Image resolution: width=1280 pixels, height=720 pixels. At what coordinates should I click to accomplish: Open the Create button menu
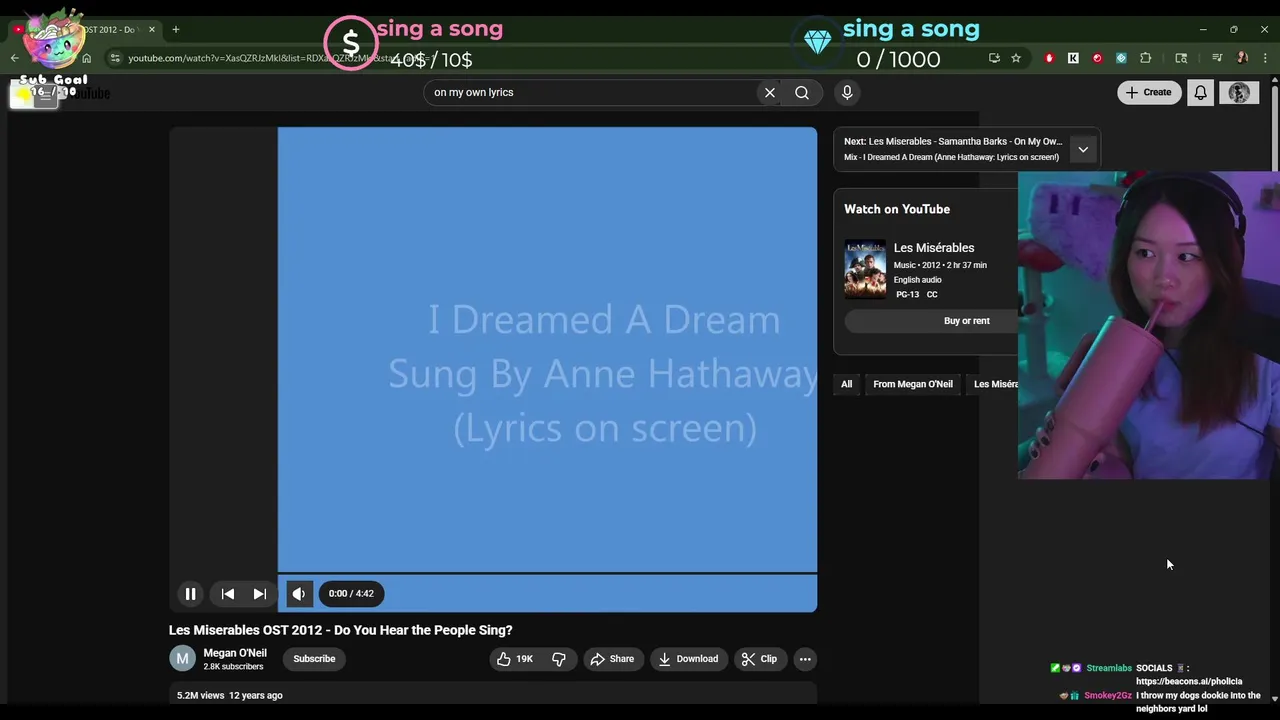pyautogui.click(x=1149, y=93)
